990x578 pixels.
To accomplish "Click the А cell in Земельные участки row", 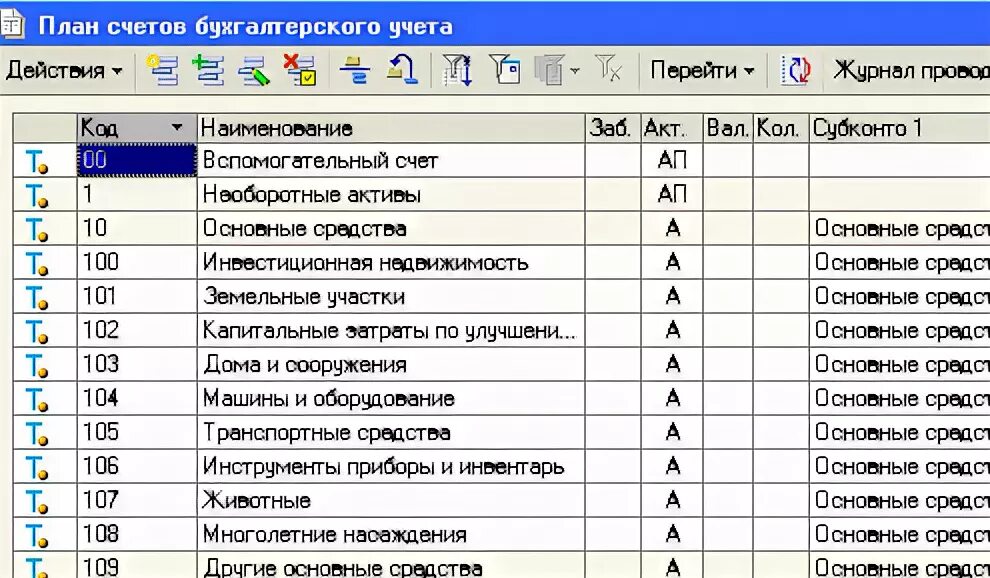I will pyautogui.click(x=672, y=296).
